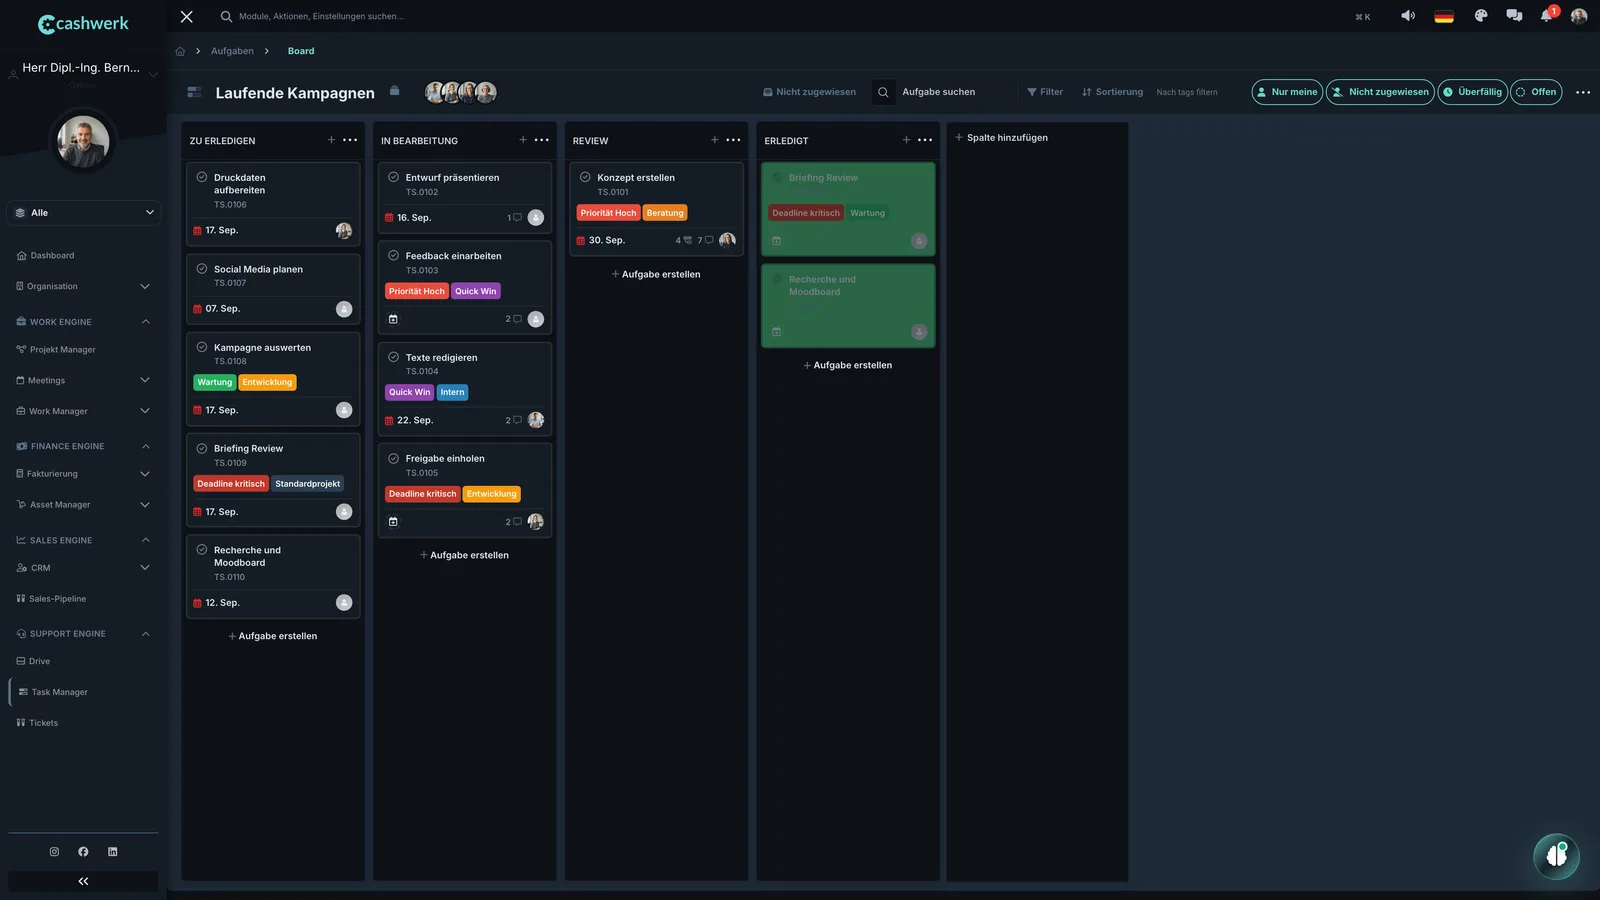Image resolution: width=1600 pixels, height=900 pixels.
Task: Collapse sidebar with double-chevron icon
Action: [83, 881]
